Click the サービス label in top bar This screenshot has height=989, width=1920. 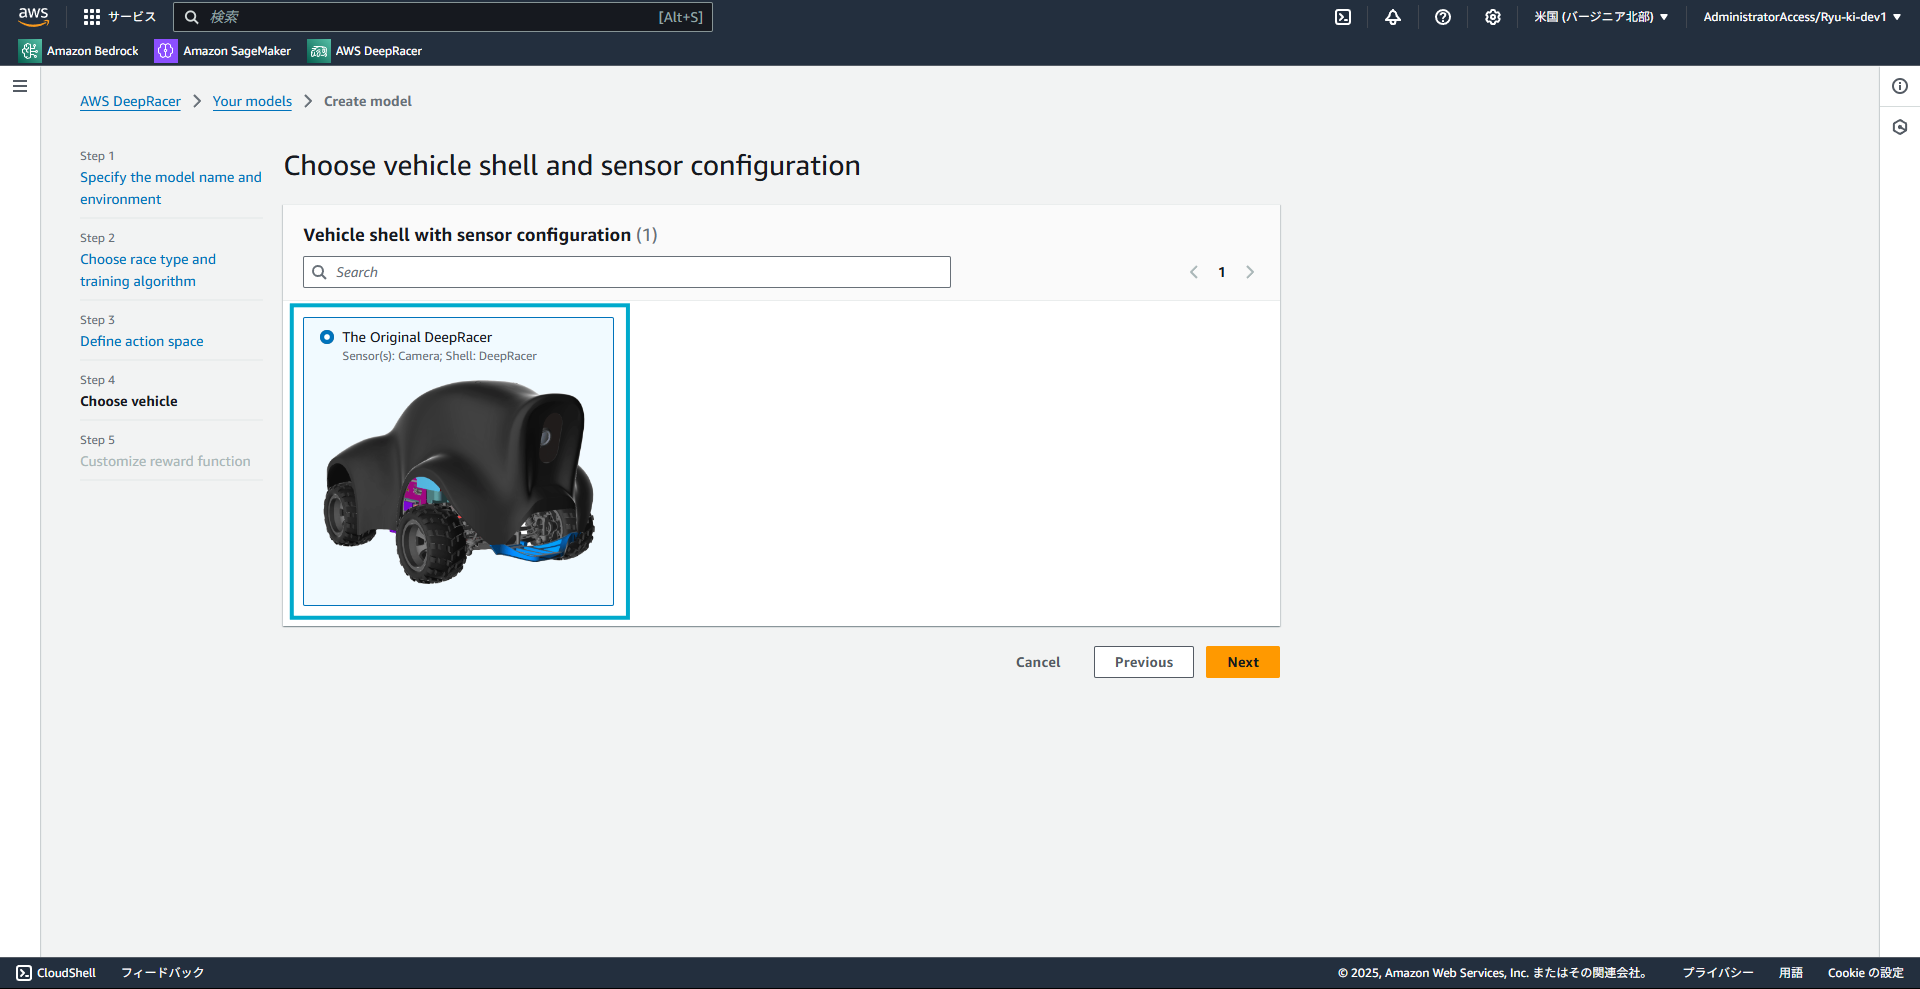[x=132, y=17]
